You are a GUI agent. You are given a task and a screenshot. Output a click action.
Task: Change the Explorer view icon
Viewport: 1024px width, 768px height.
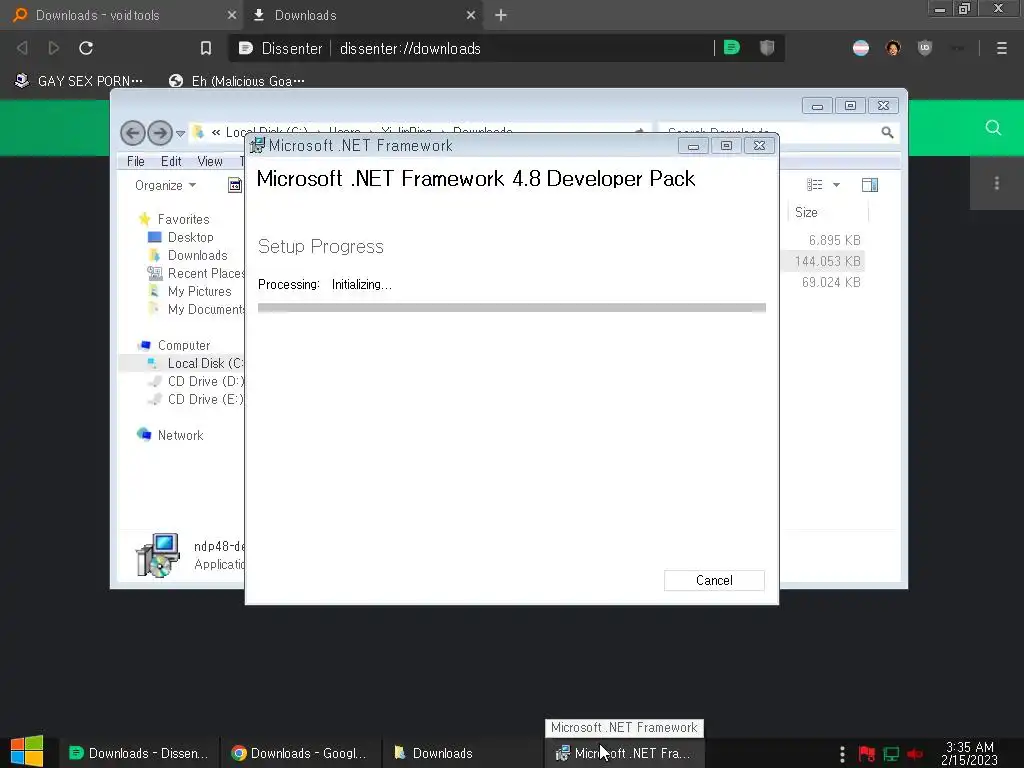(814, 185)
